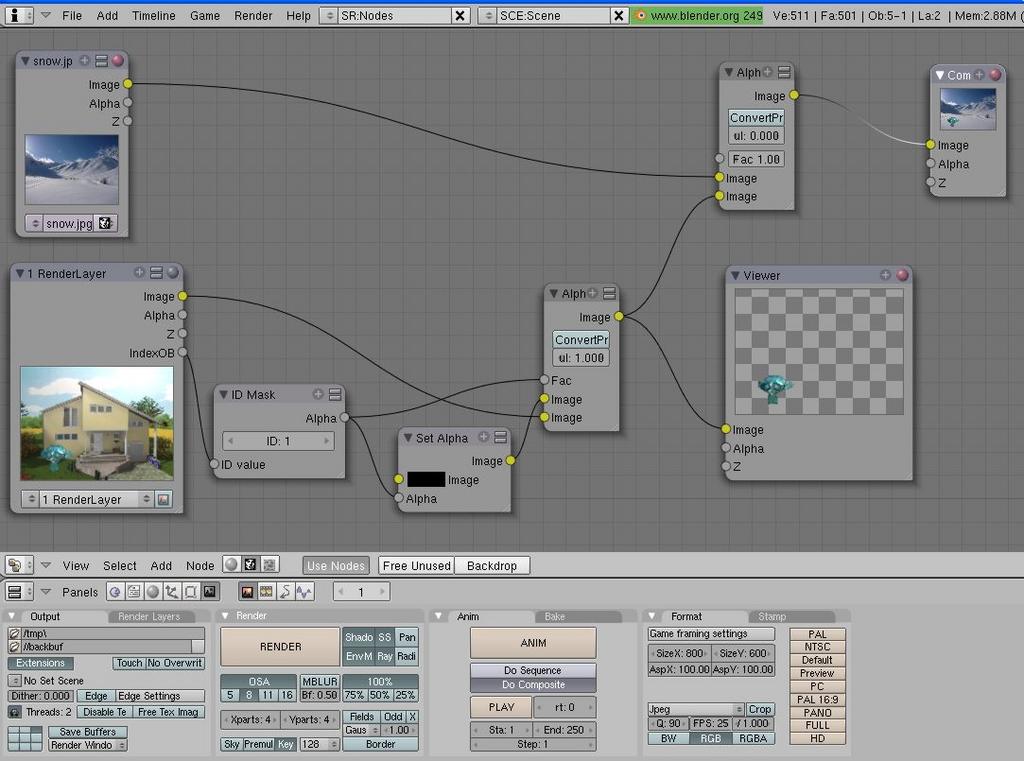Open Node menu in node editor header

coord(200,566)
